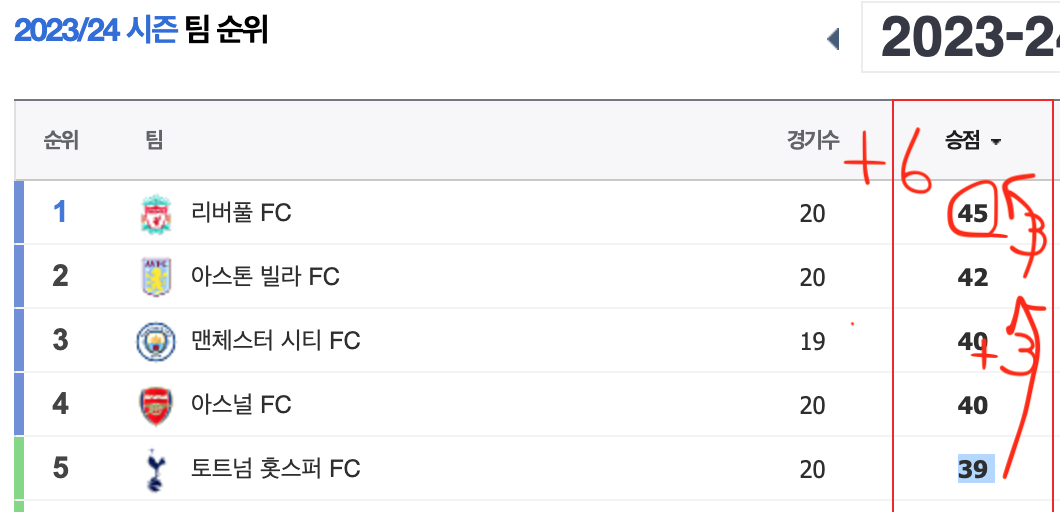Open the 맨체스터 시티 FC team link
The width and height of the screenshot is (1060, 512).
tap(276, 340)
